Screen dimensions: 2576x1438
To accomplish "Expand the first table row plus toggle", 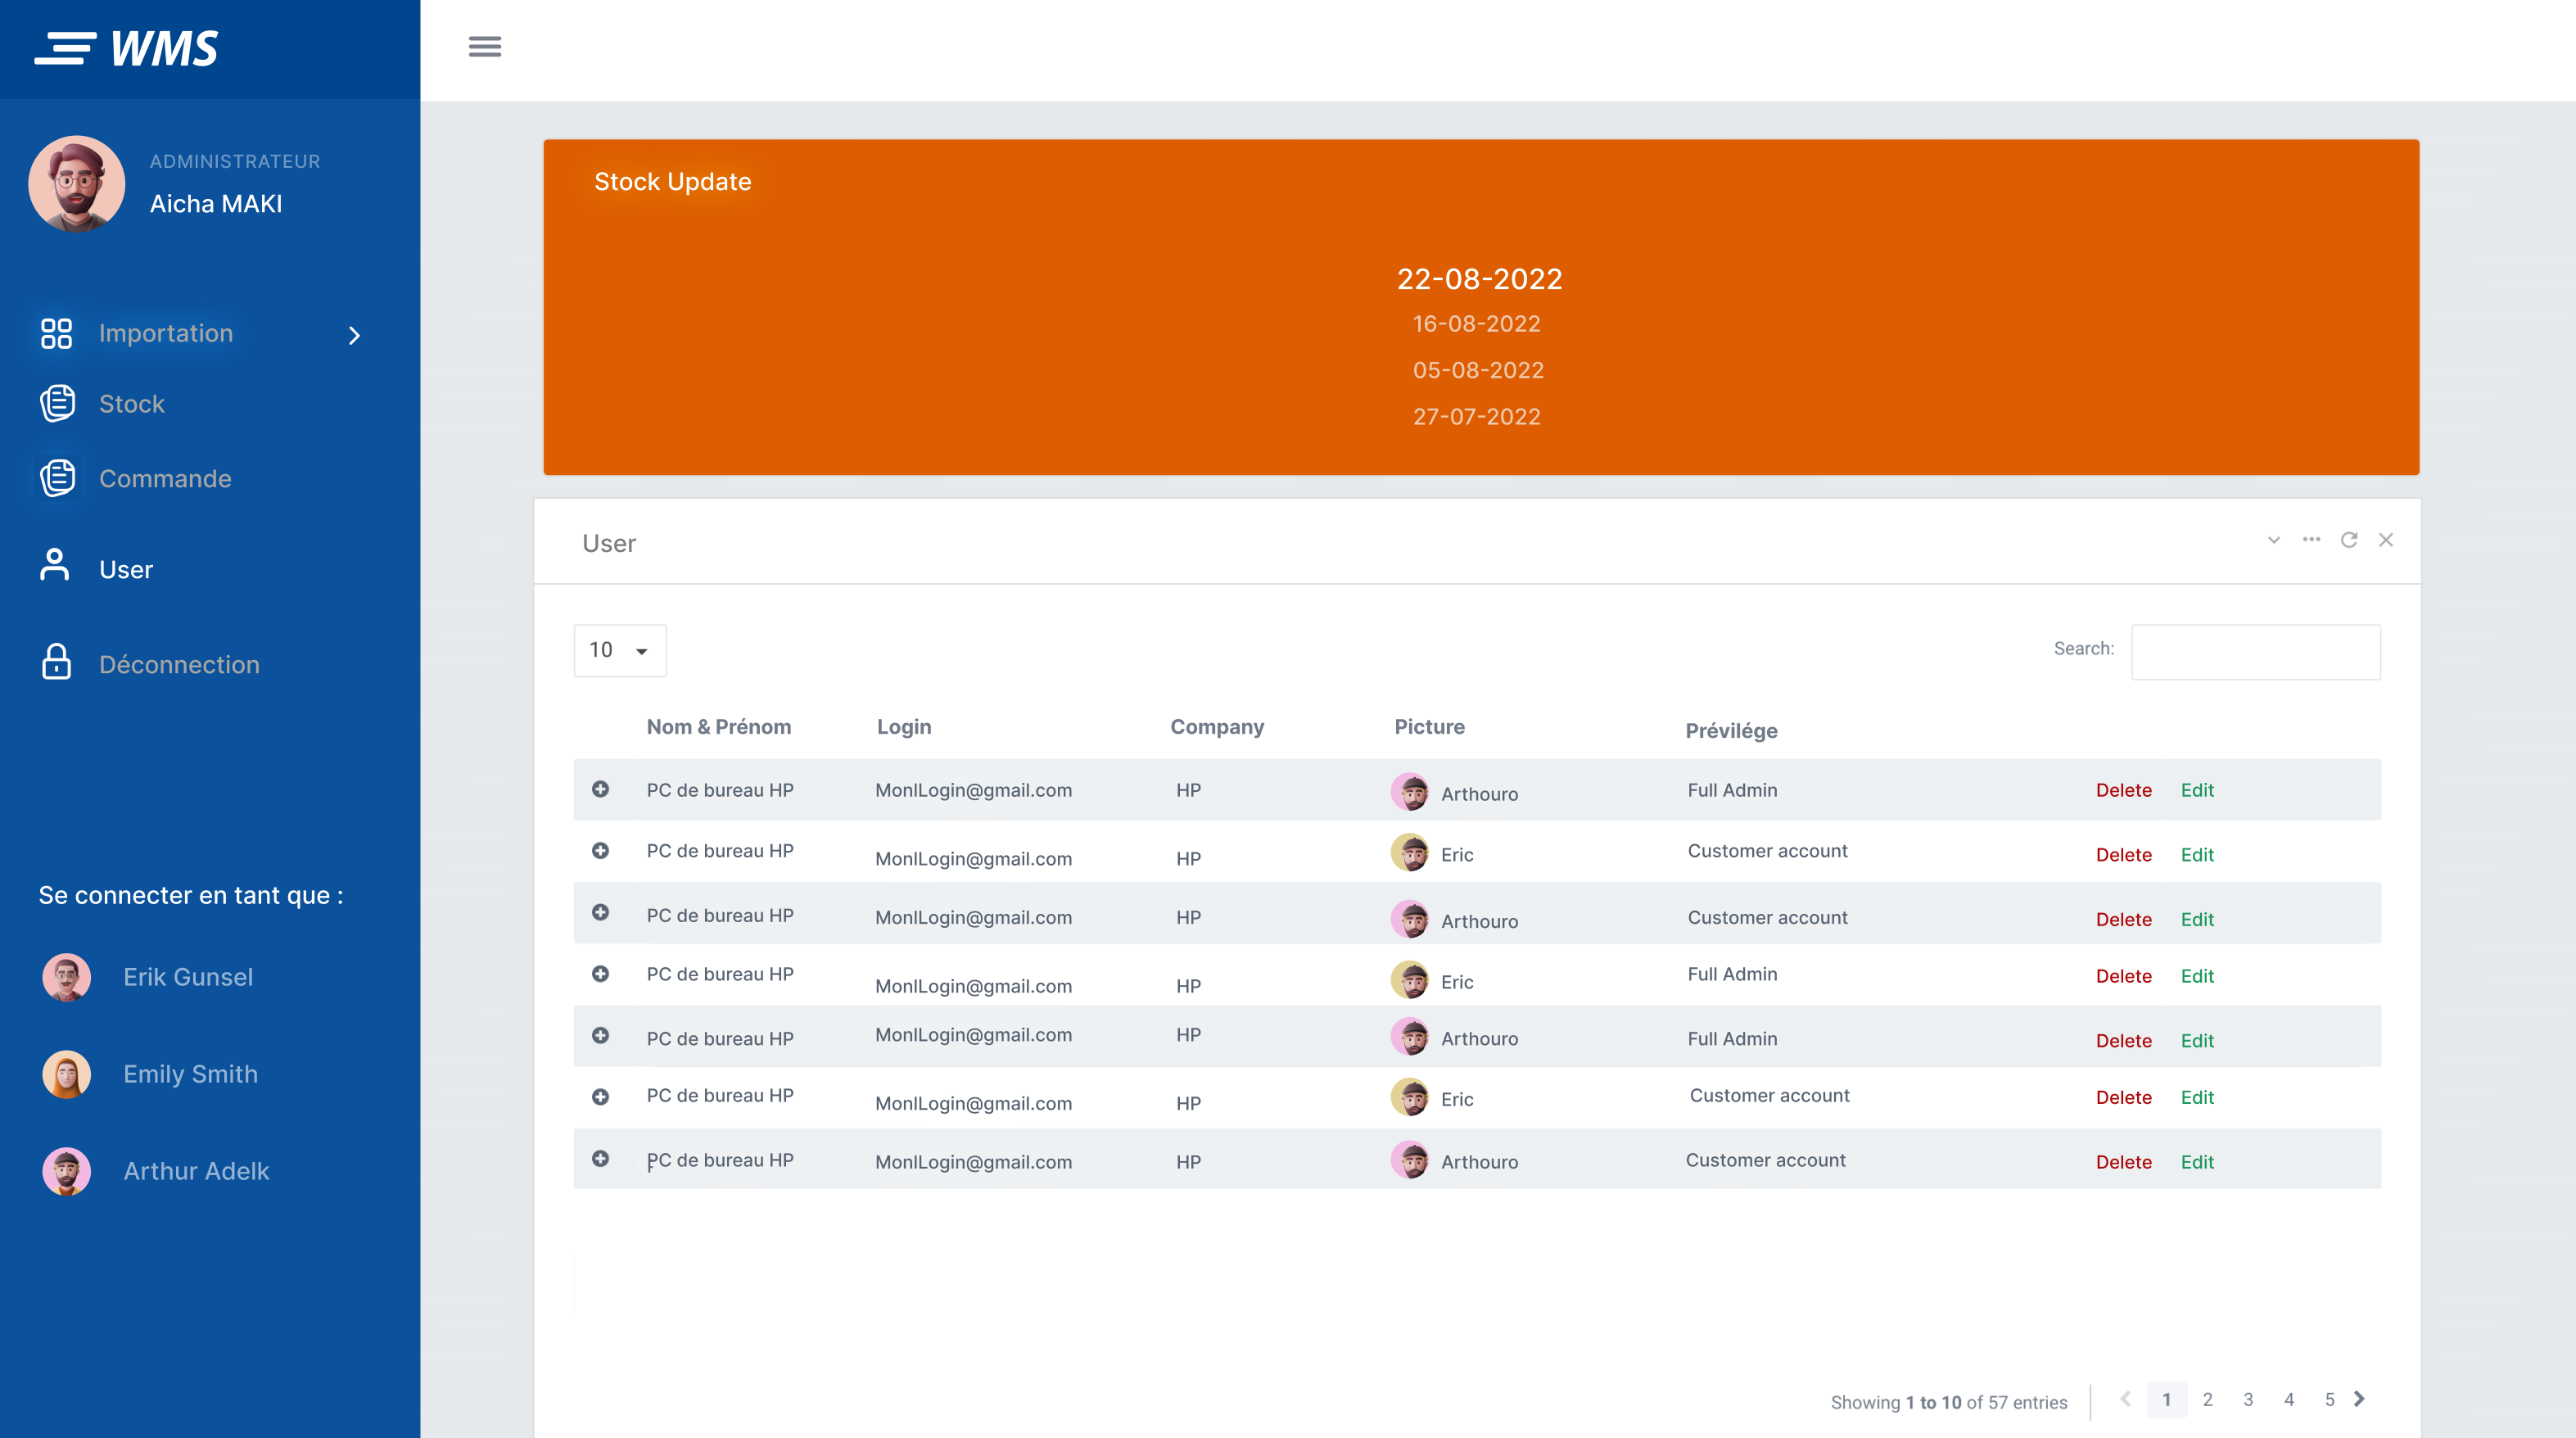I will coord(600,789).
